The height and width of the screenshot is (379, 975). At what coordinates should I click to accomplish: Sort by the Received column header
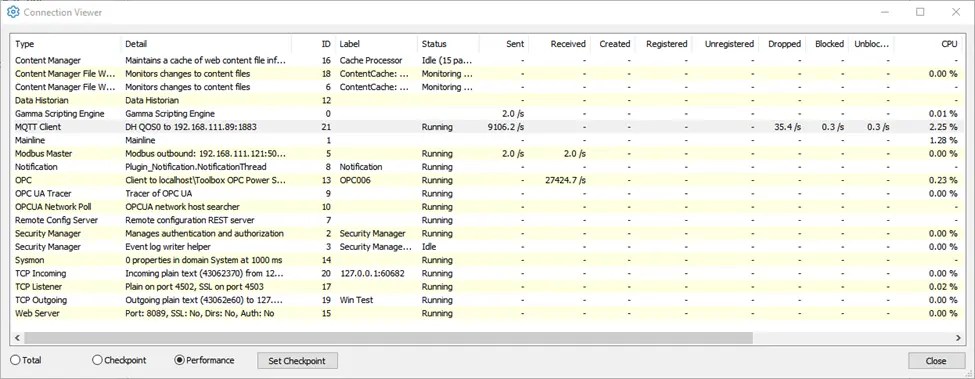pos(559,43)
